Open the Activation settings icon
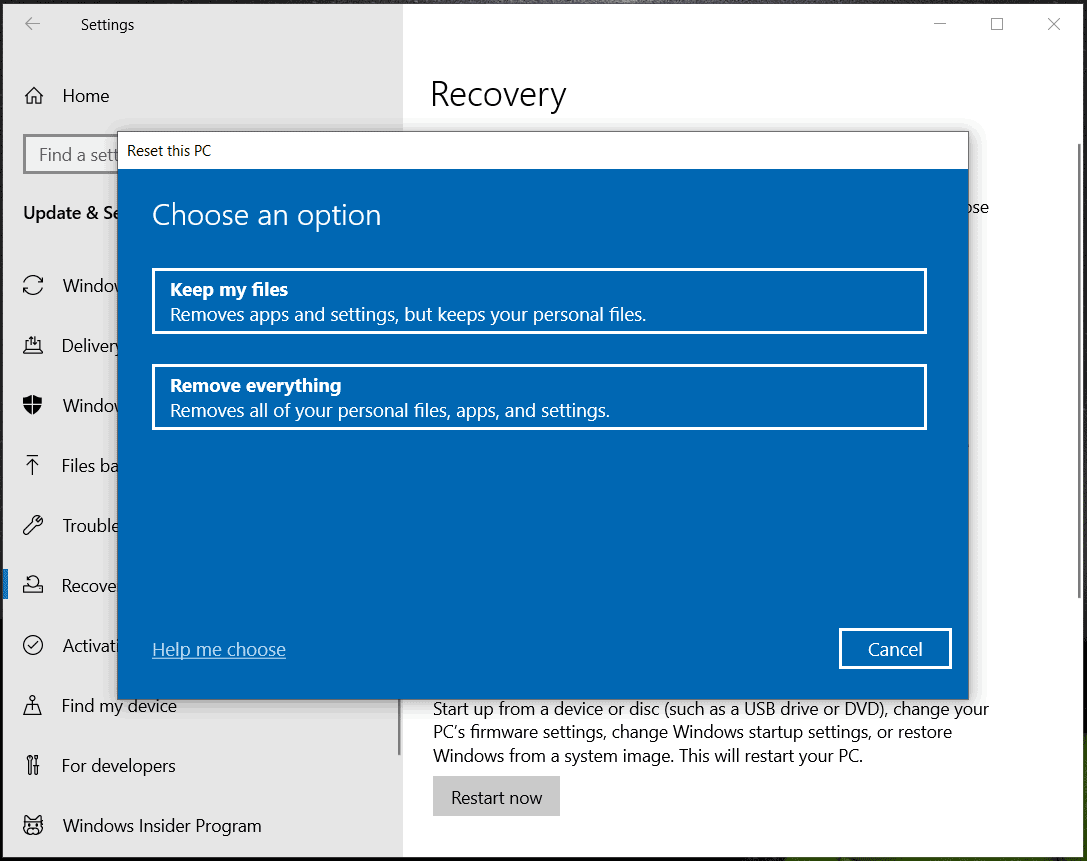Image resolution: width=1087 pixels, height=861 pixels. 35,645
